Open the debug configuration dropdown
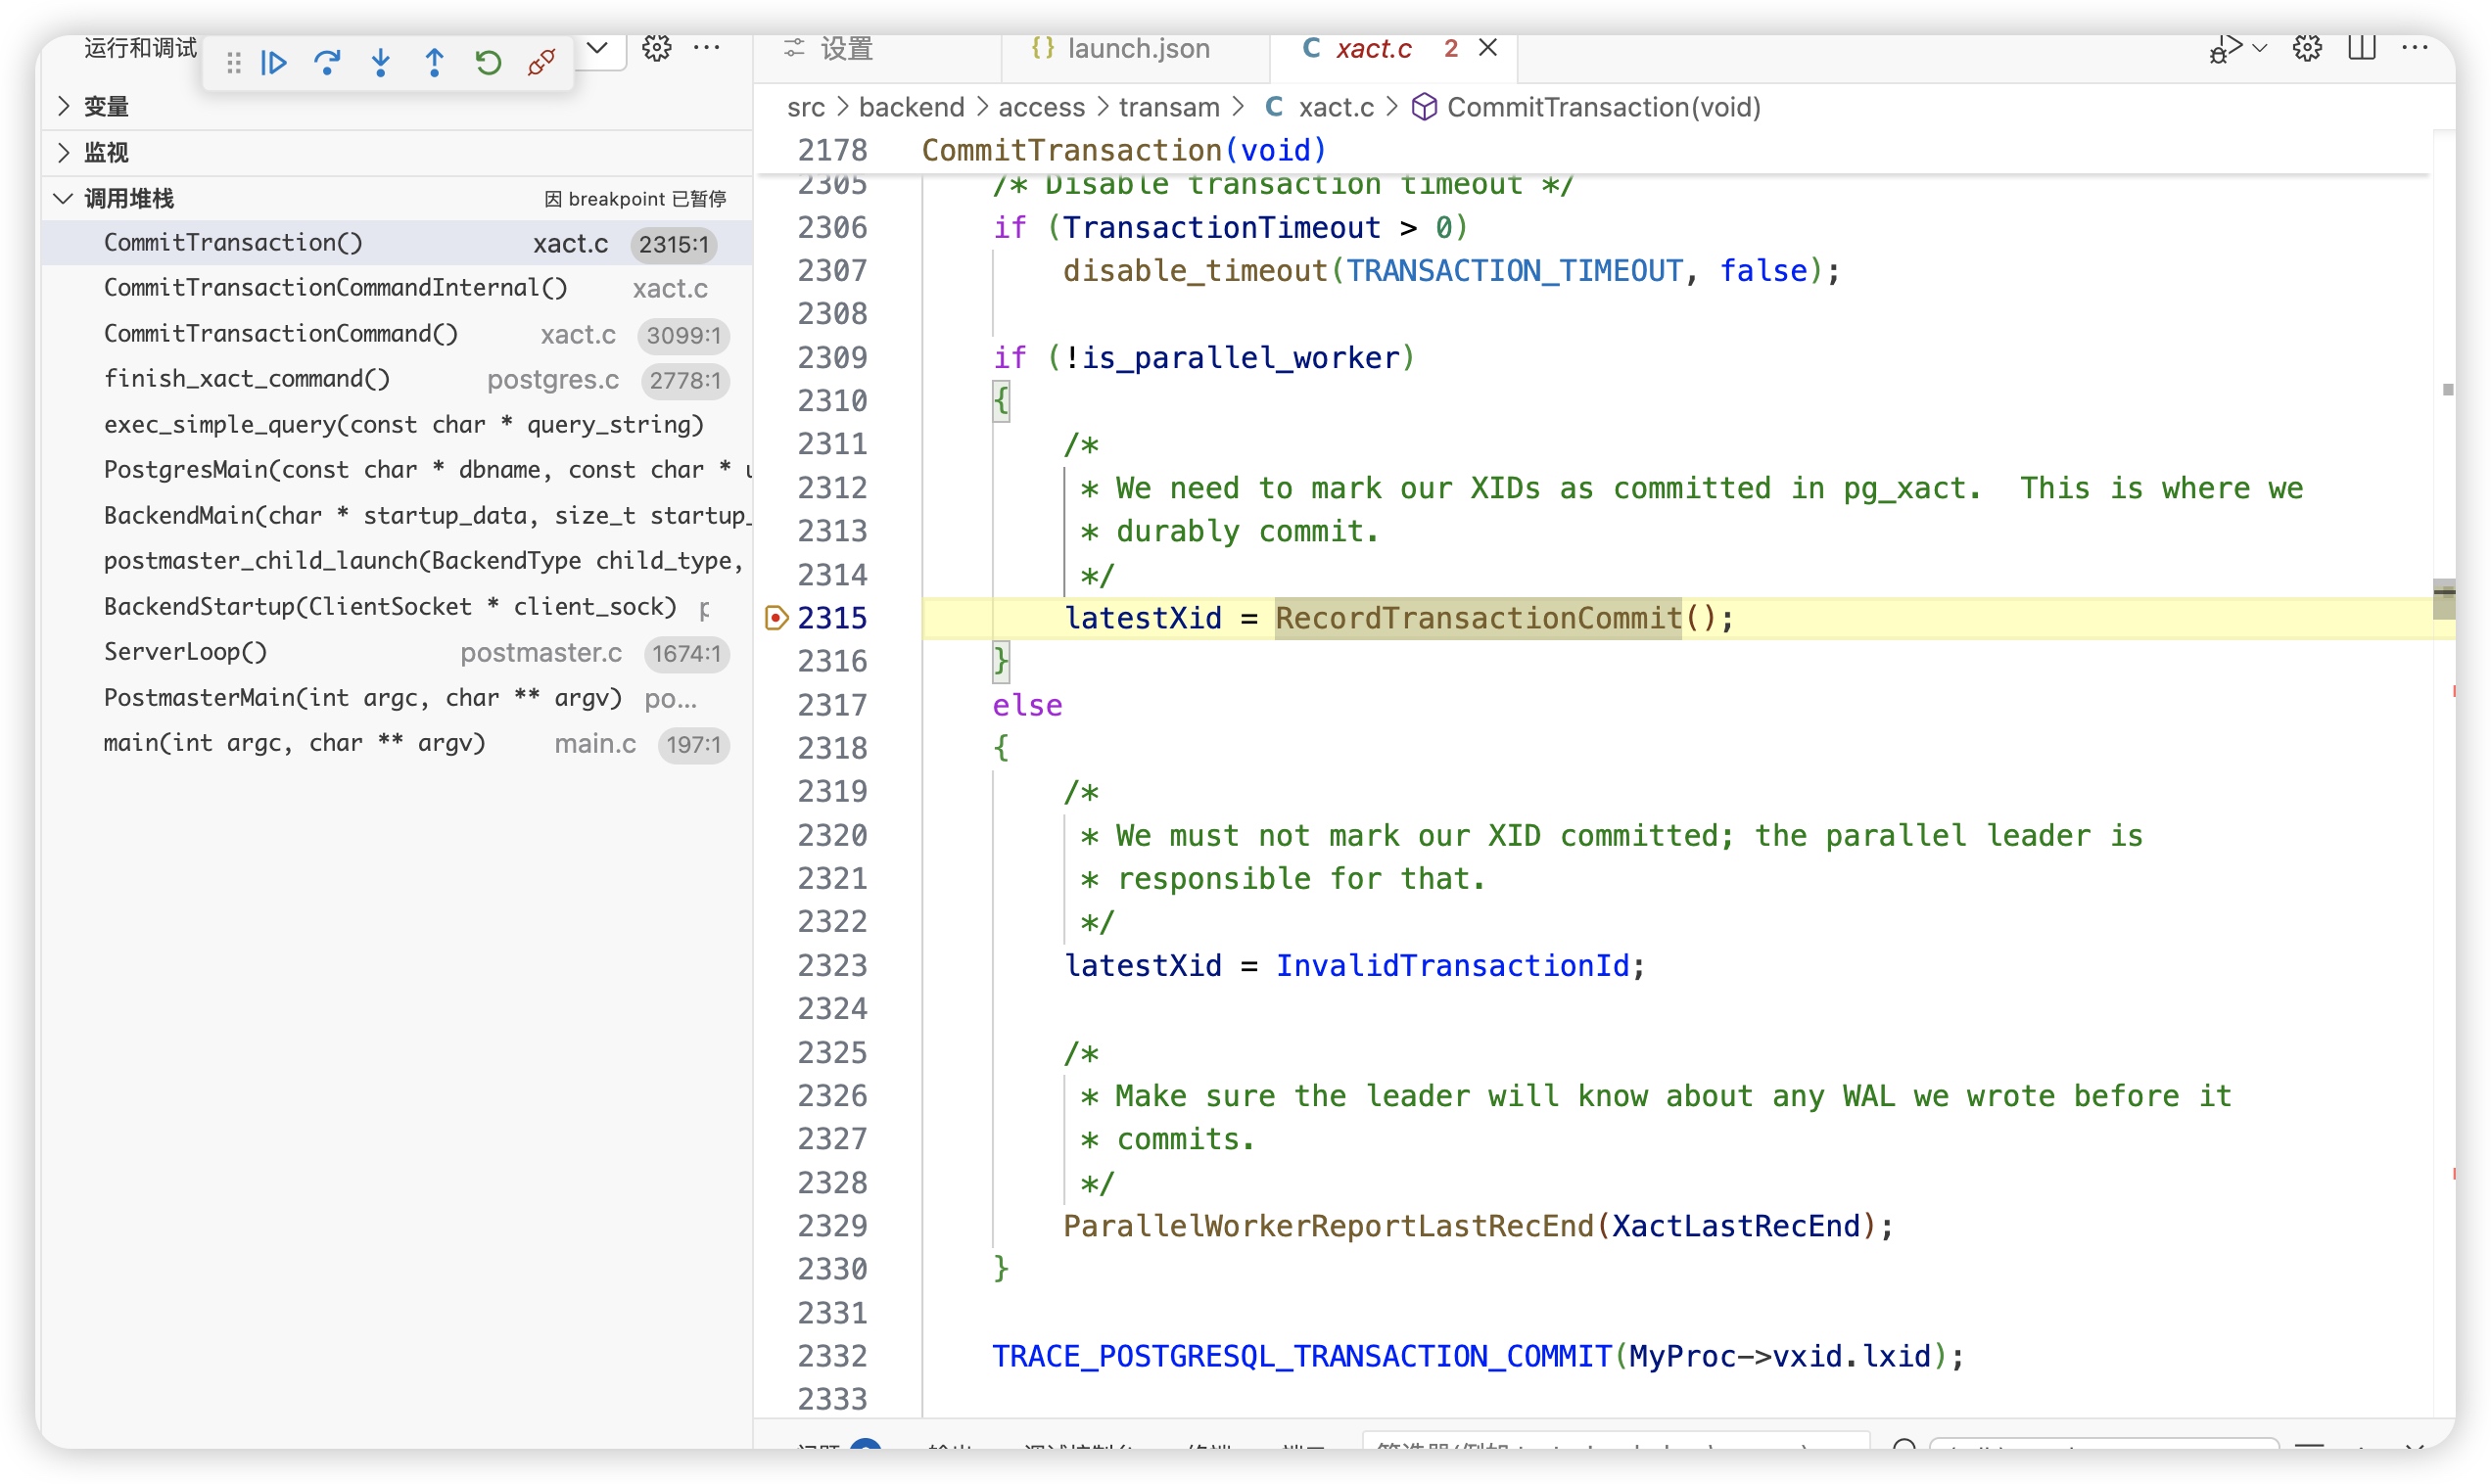 coord(597,48)
